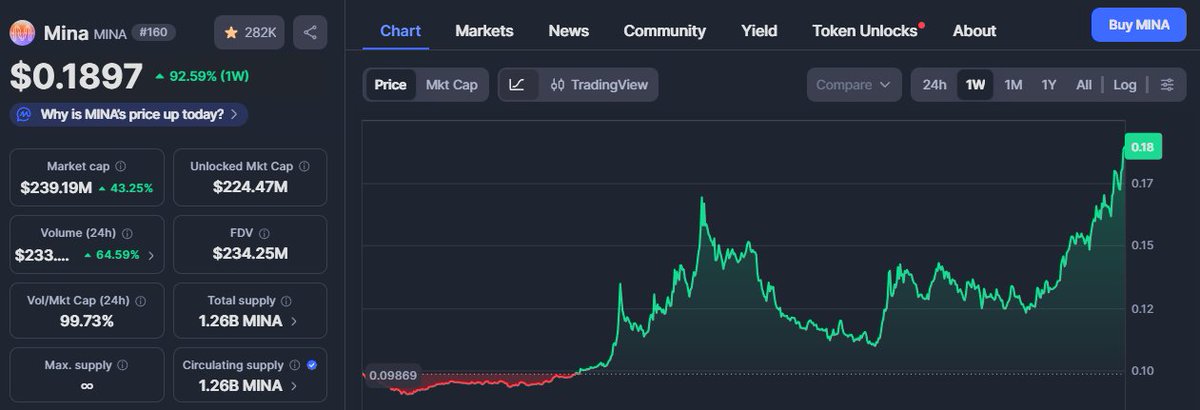Image resolution: width=1200 pixels, height=410 pixels.
Task: Click the $239.19M market cap value
Action: point(56,187)
